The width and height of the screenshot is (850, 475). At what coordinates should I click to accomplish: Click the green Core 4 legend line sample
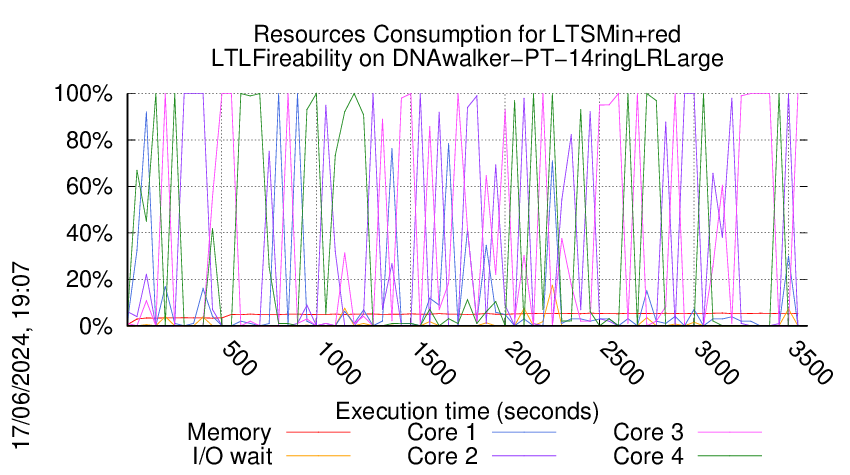[730, 456]
